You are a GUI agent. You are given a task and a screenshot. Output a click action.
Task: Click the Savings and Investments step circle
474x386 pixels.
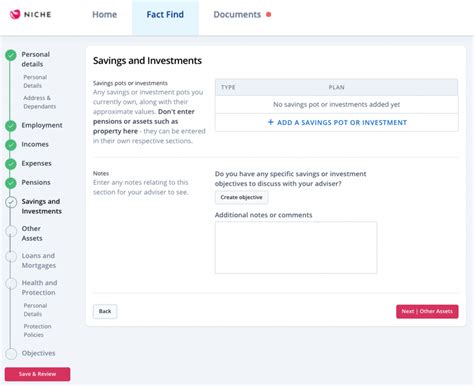coord(11,202)
